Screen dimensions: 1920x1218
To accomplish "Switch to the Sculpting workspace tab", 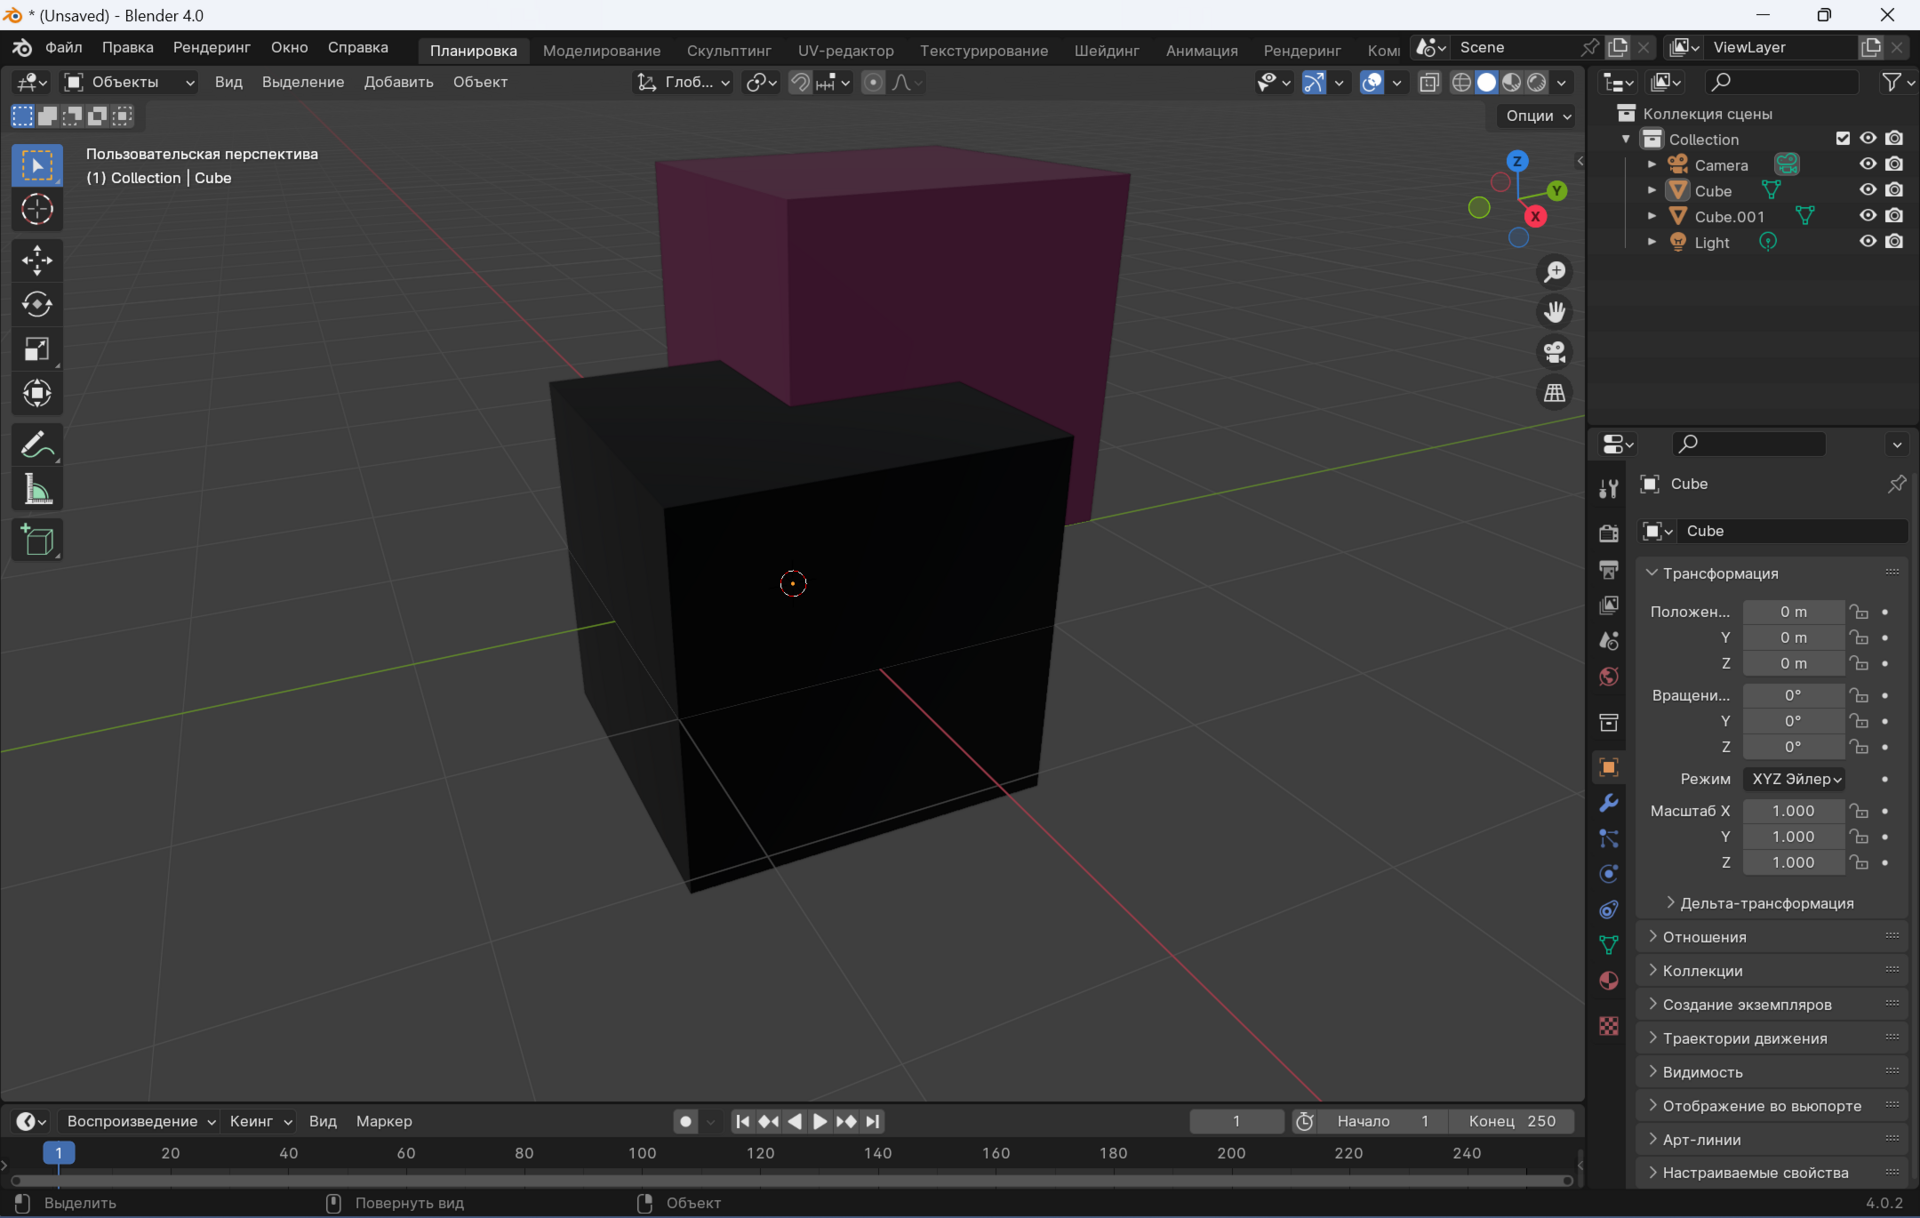I will tap(729, 50).
